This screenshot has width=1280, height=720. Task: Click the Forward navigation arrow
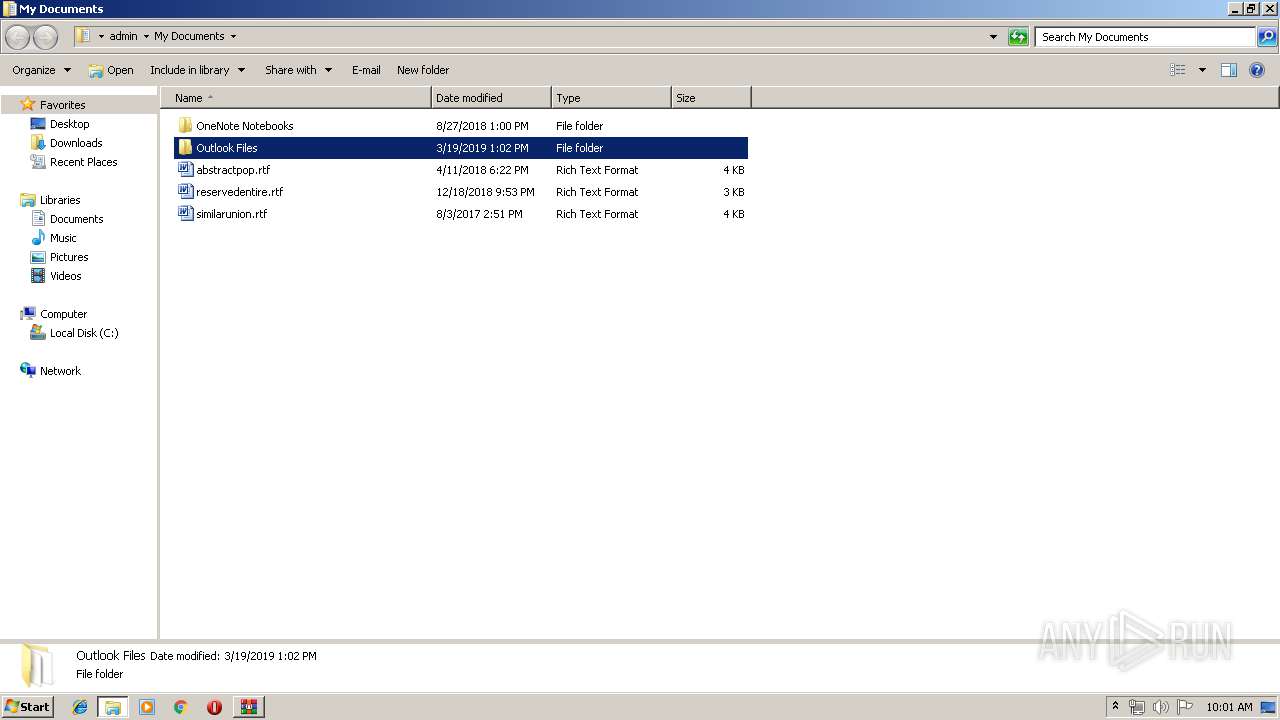45,37
